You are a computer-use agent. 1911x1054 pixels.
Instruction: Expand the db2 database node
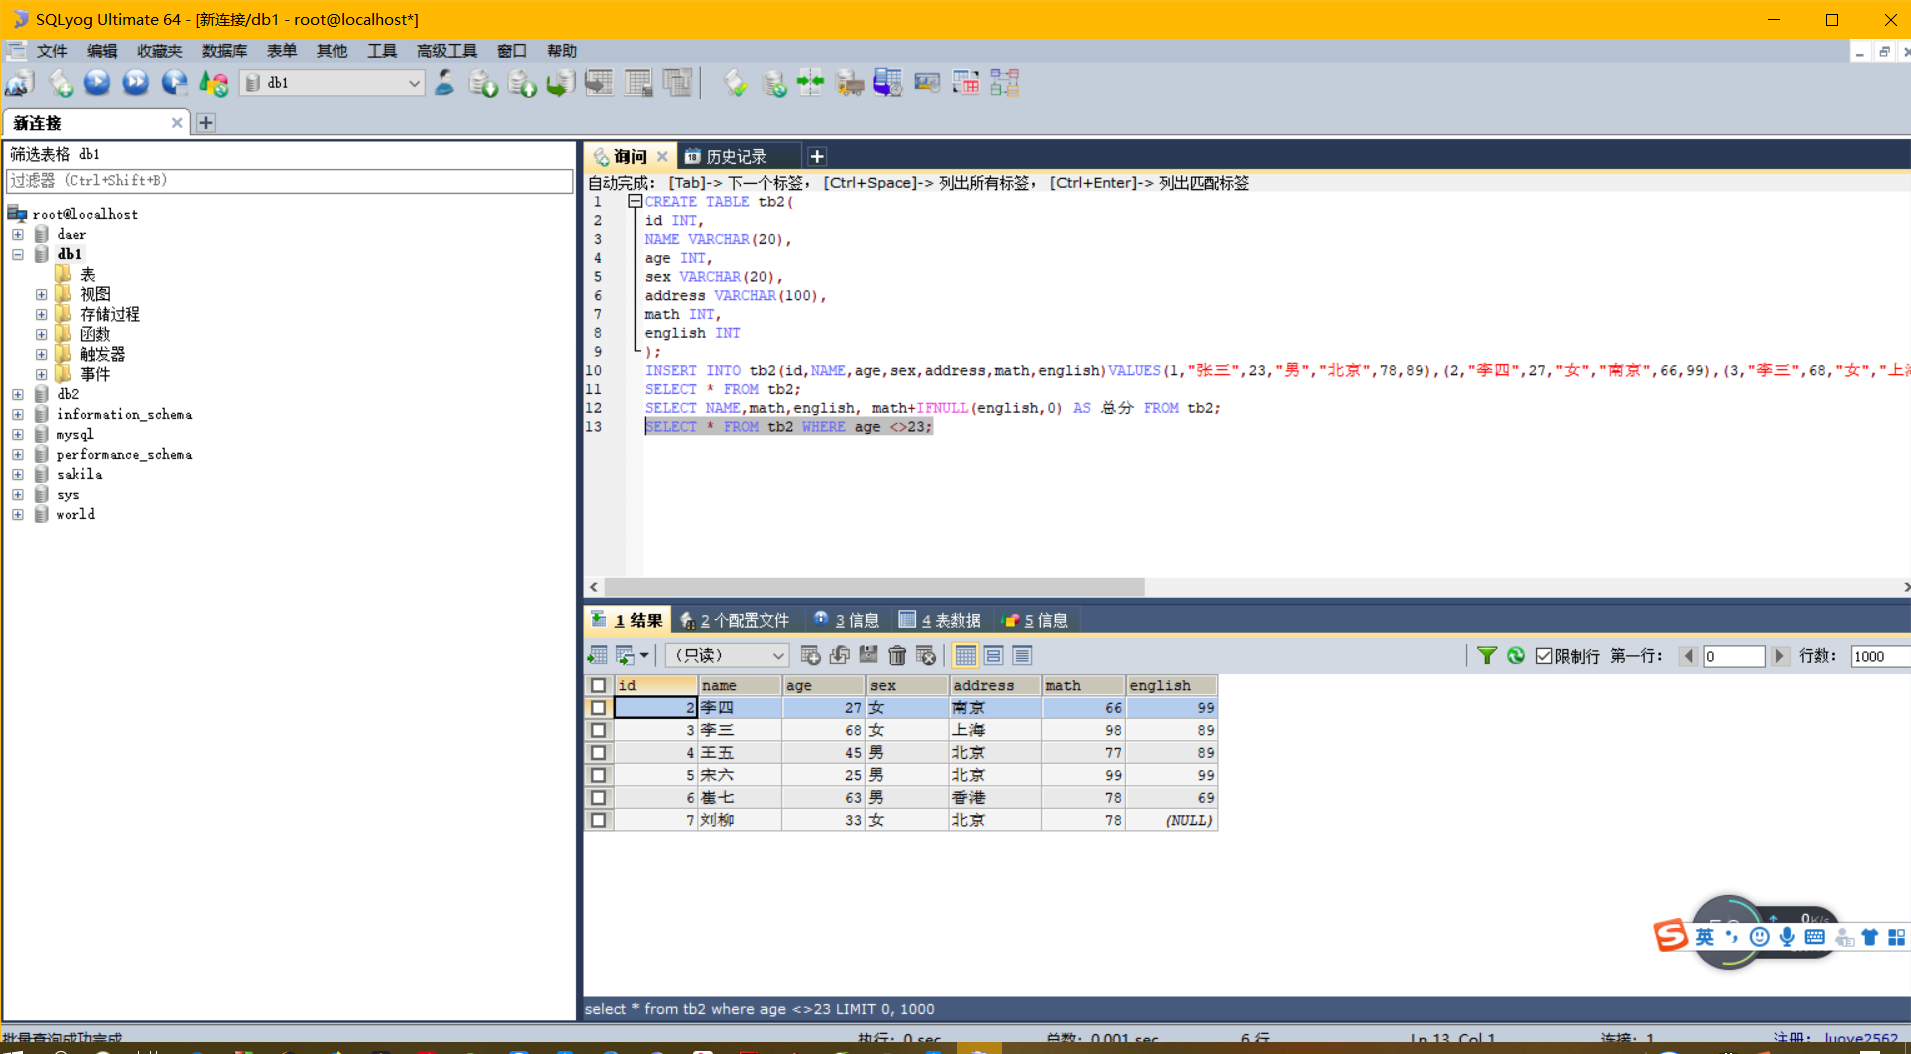click(x=18, y=394)
